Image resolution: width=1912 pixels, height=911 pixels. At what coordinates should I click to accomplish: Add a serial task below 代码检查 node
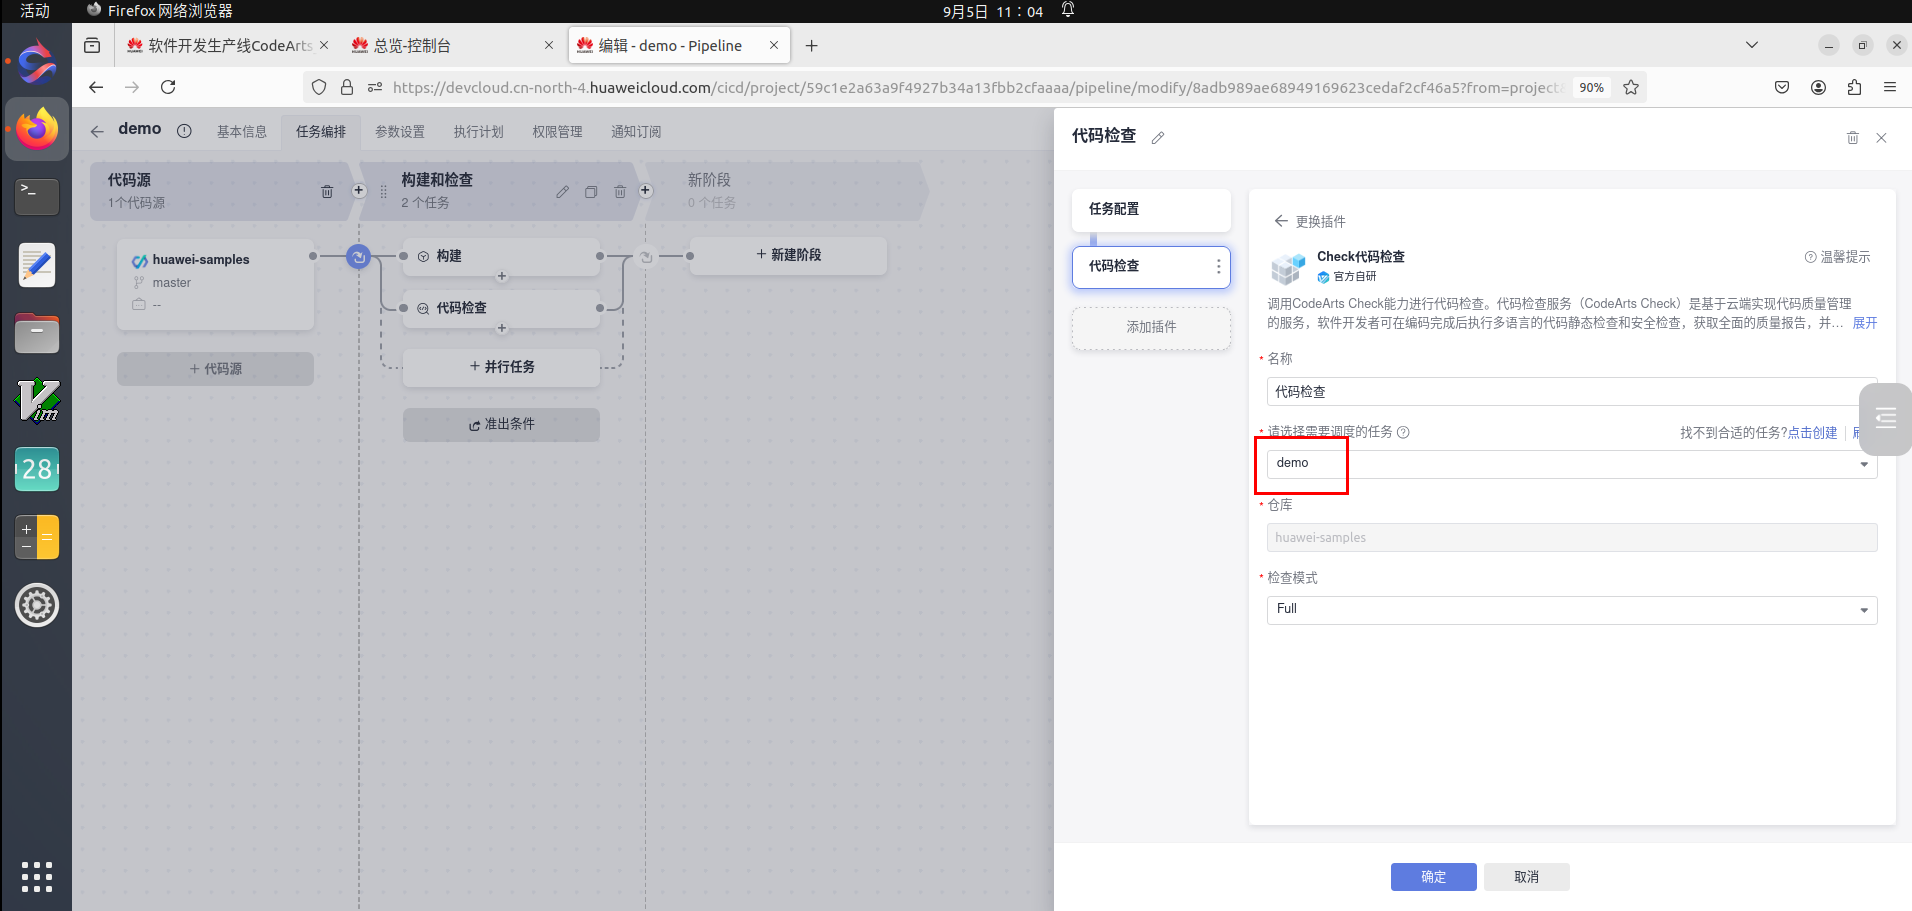click(x=502, y=329)
